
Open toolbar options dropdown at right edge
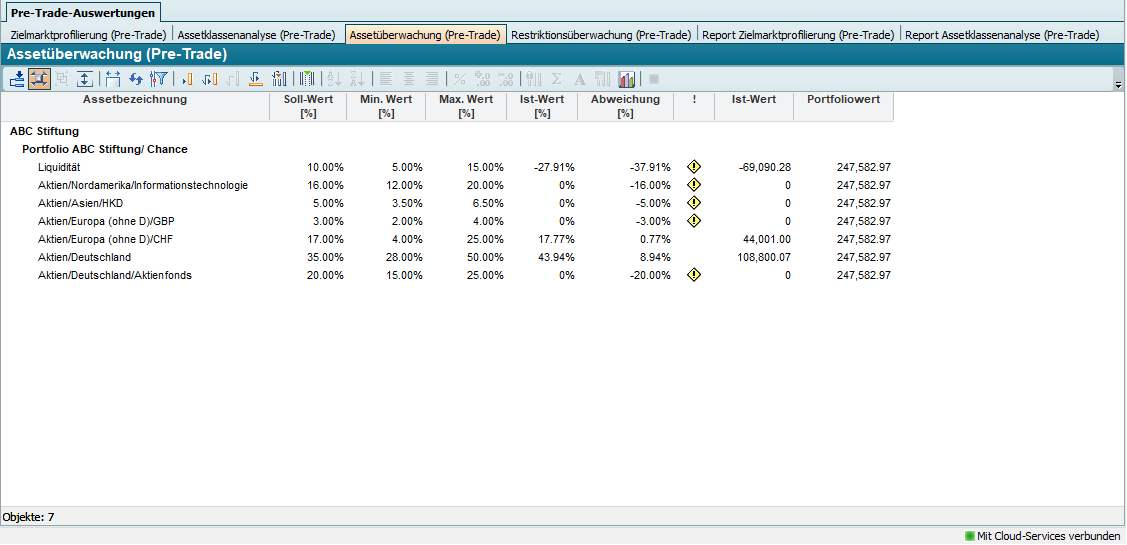[1118, 86]
